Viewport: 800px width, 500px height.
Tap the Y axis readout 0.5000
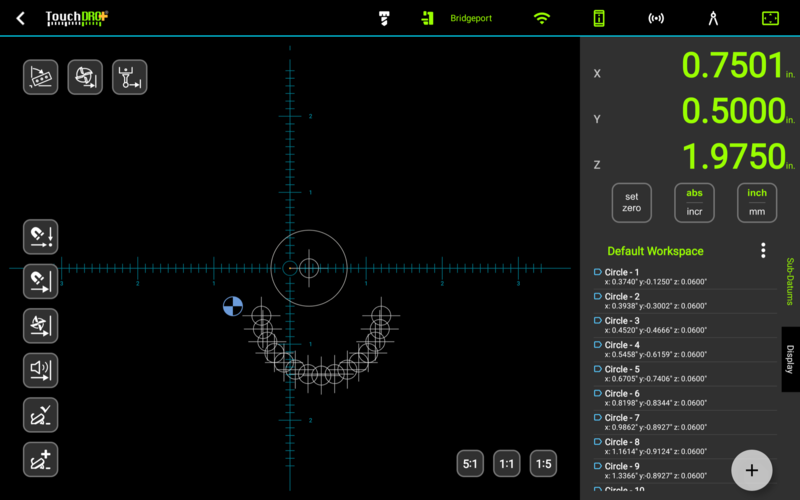(x=733, y=111)
